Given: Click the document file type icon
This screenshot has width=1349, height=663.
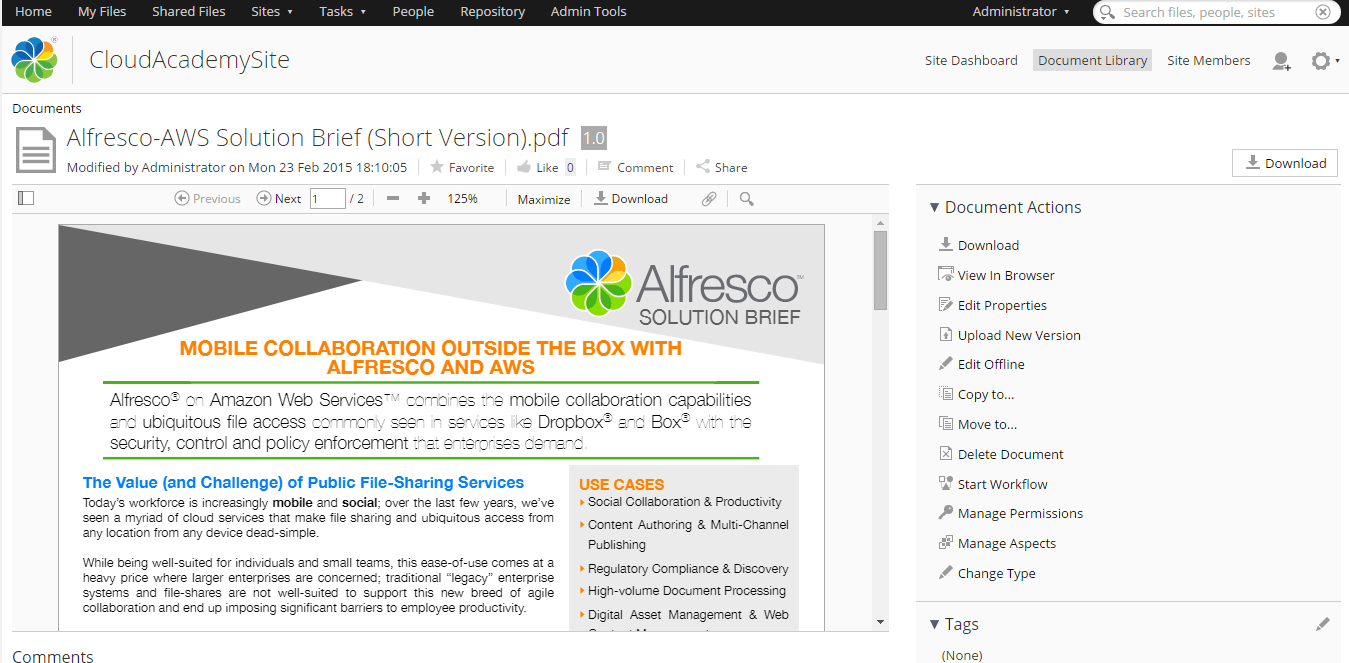Looking at the screenshot, I should coord(36,151).
